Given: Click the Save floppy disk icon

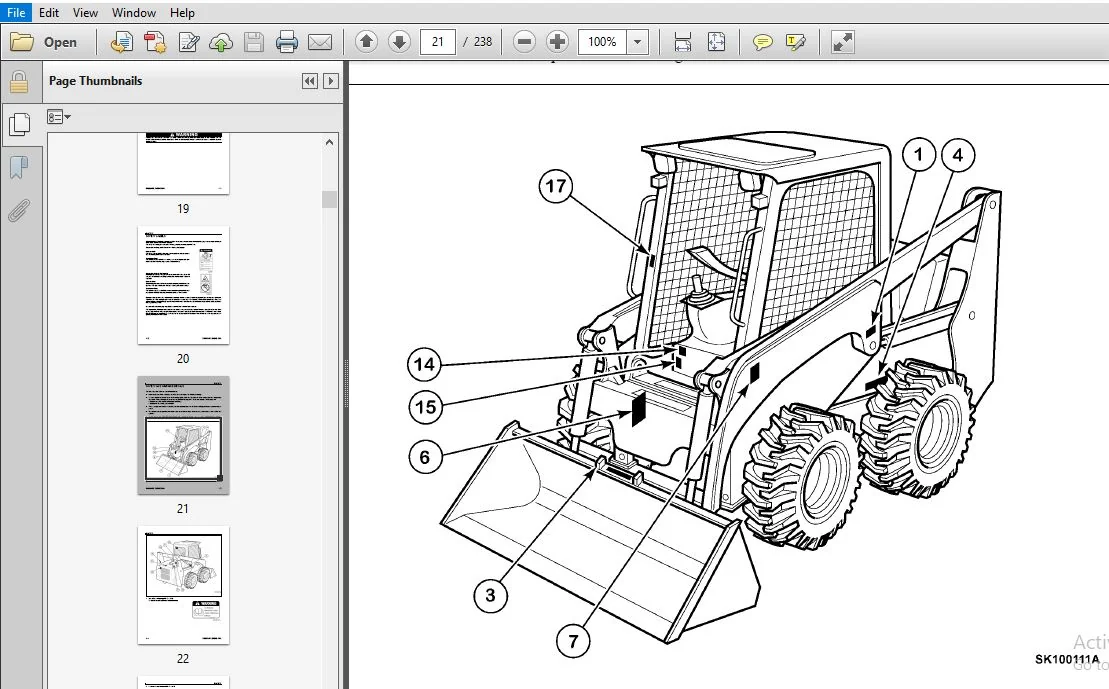Looking at the screenshot, I should coord(254,42).
